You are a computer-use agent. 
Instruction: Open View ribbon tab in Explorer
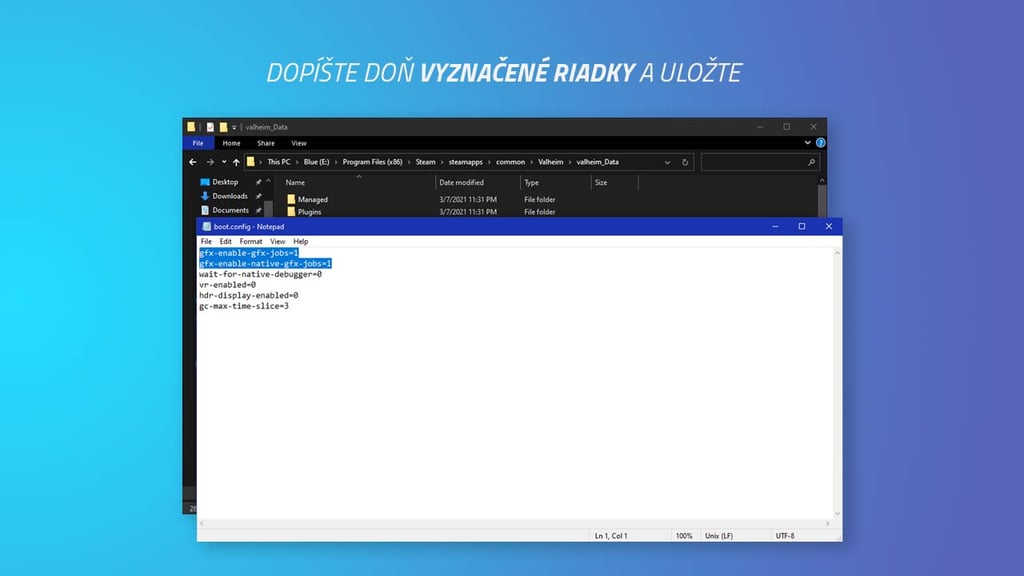(x=298, y=143)
